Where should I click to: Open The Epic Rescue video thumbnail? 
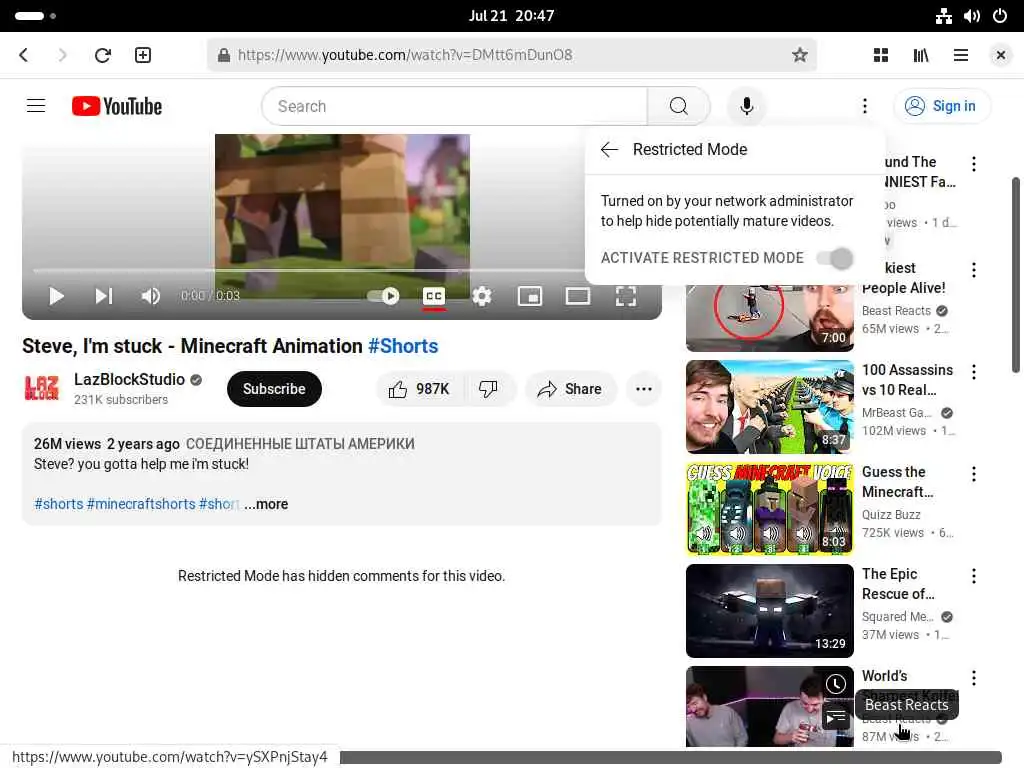(x=770, y=610)
